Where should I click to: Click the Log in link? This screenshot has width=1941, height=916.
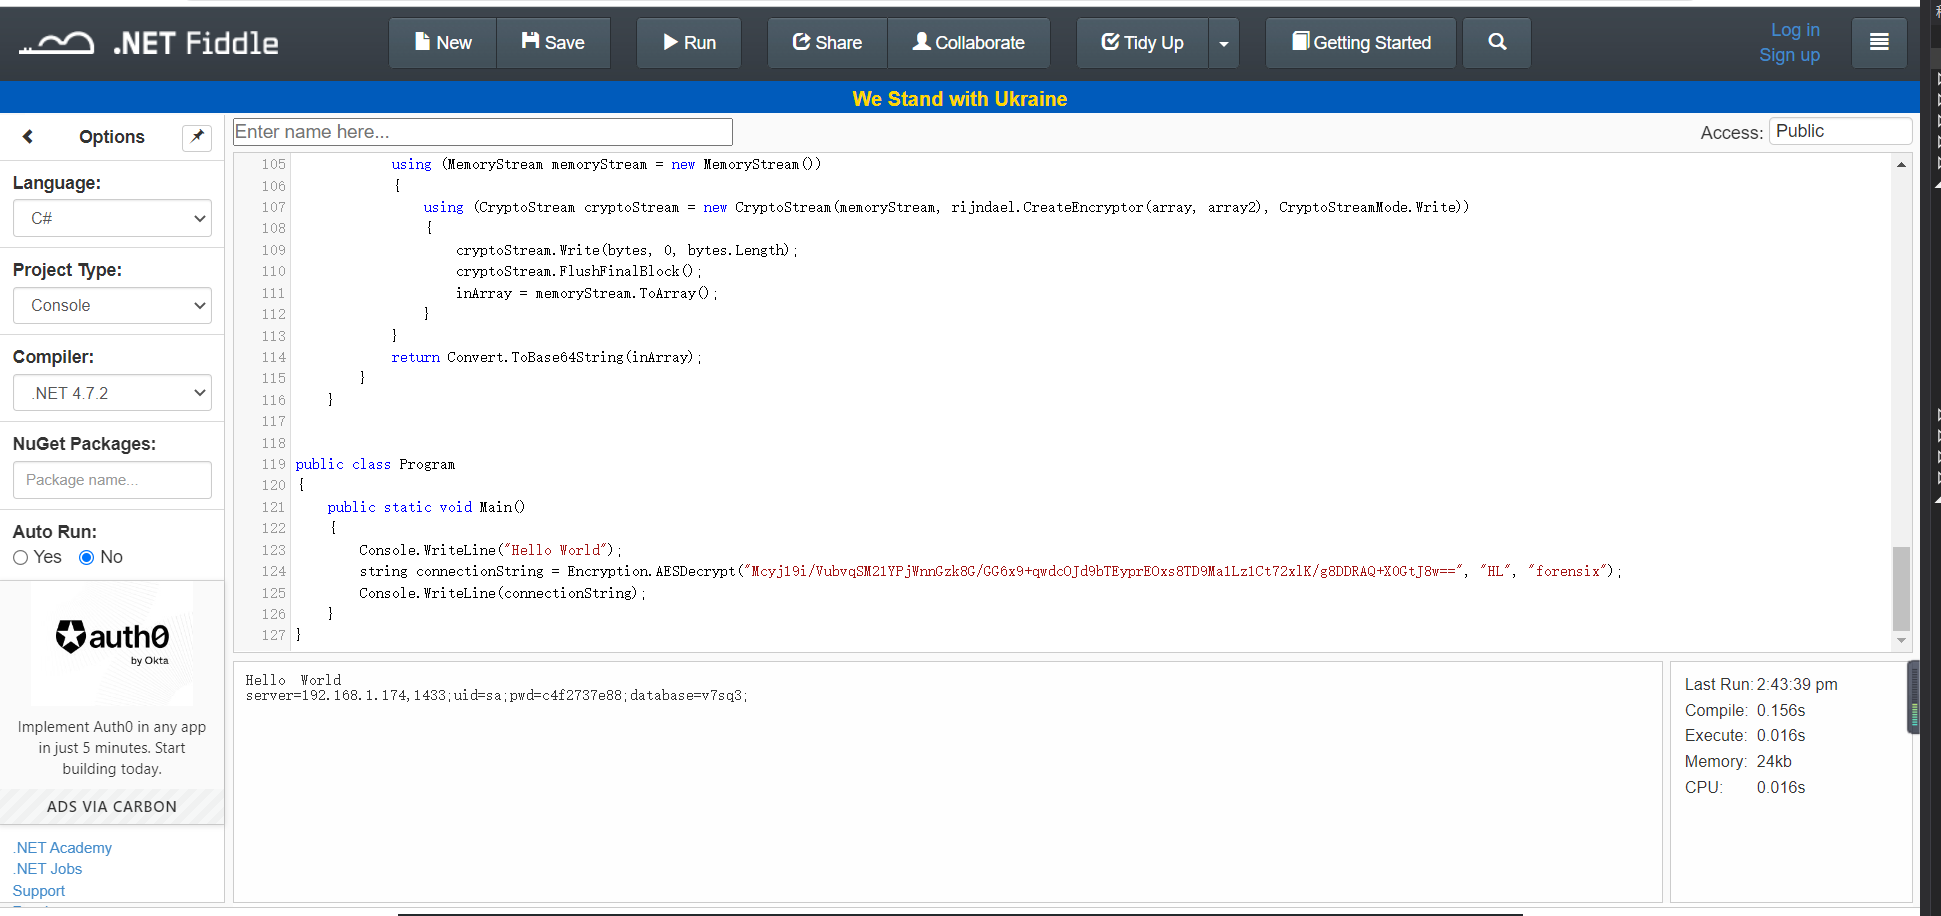tap(1795, 30)
